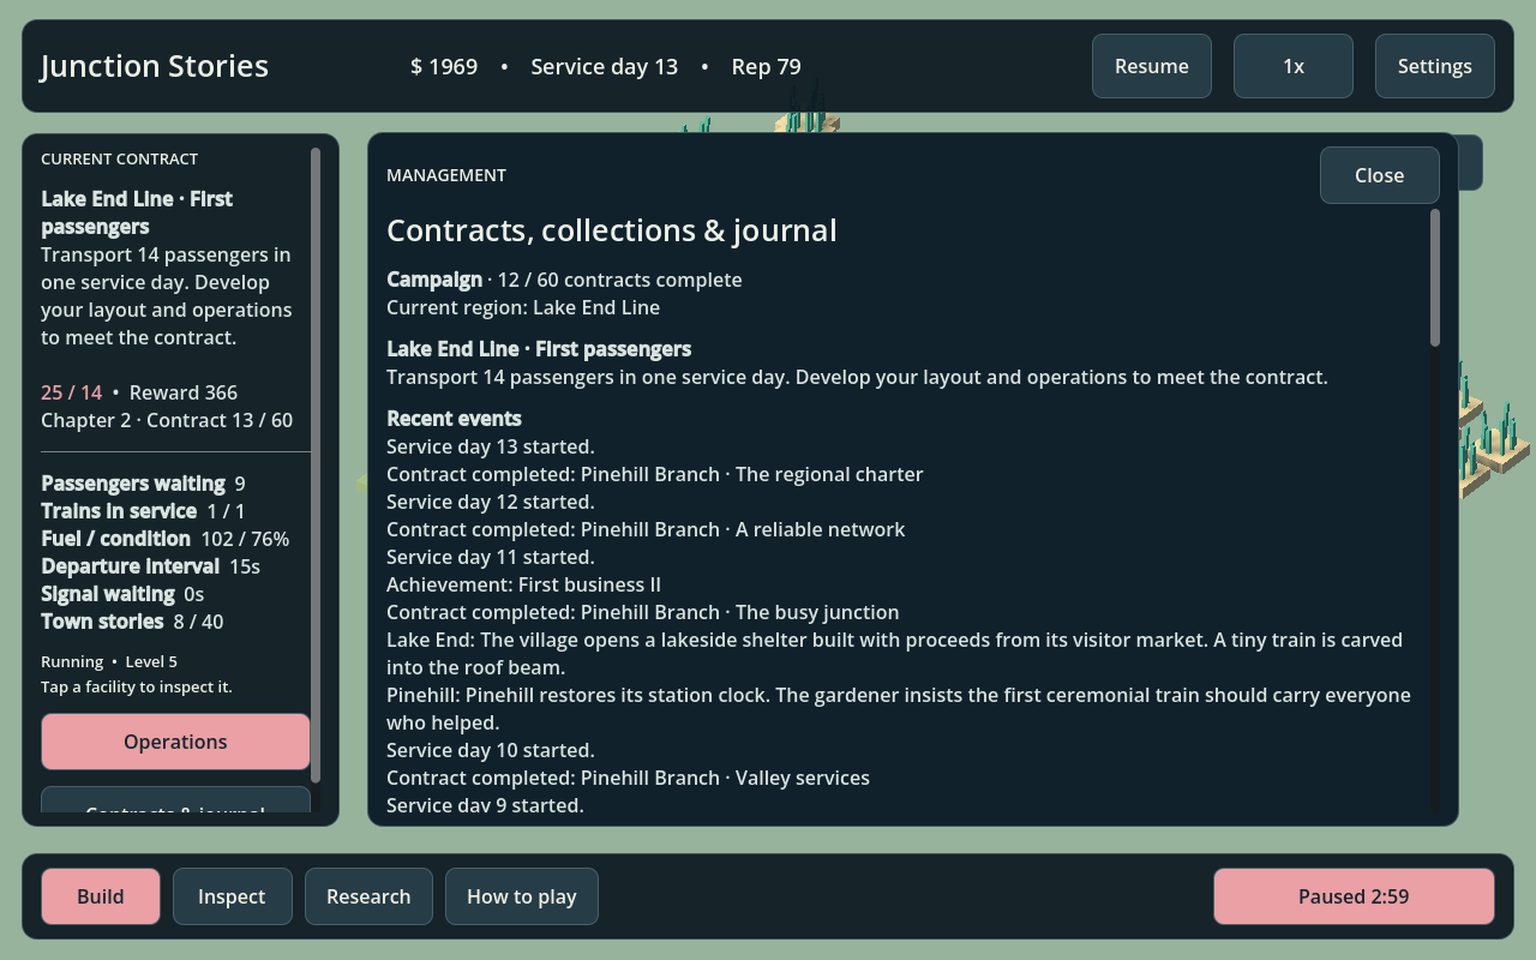1536x960 pixels.
Task: Click 'Running • Level 5' status
Action: point(109,661)
